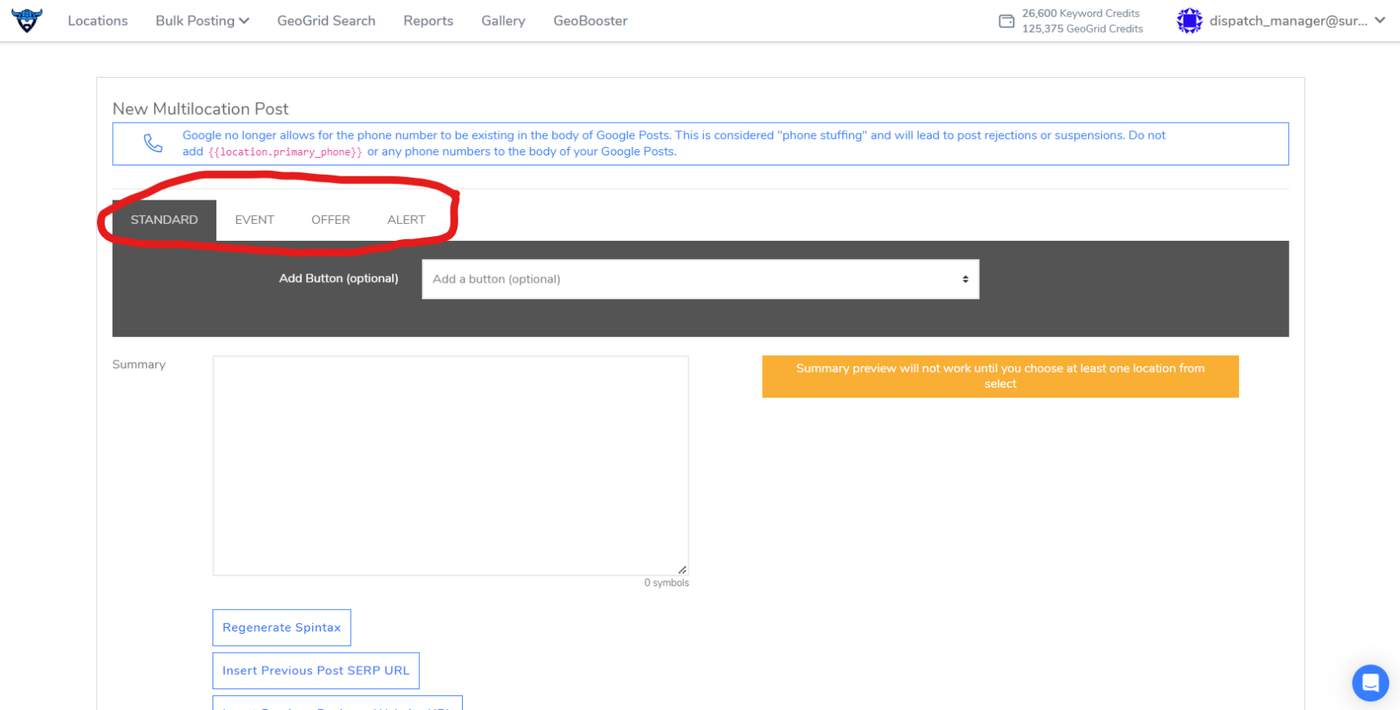Click the credits wallet icon
The height and width of the screenshot is (710, 1400).
tap(1006, 21)
